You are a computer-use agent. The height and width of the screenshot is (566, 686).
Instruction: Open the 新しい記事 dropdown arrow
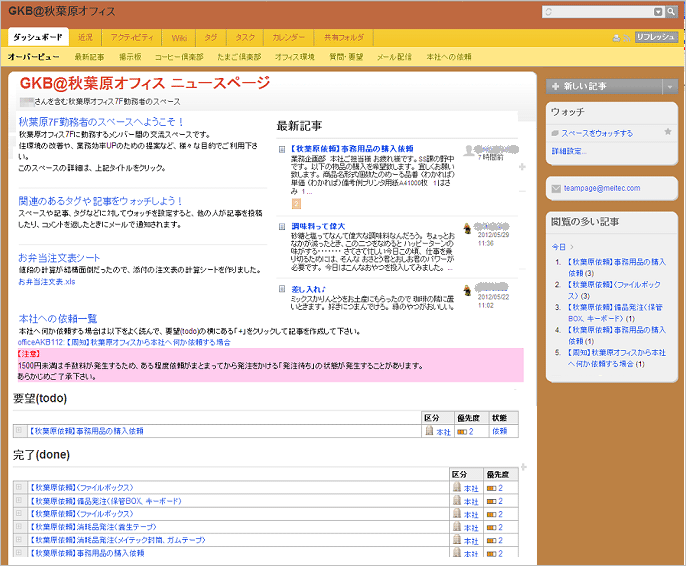tap(670, 87)
